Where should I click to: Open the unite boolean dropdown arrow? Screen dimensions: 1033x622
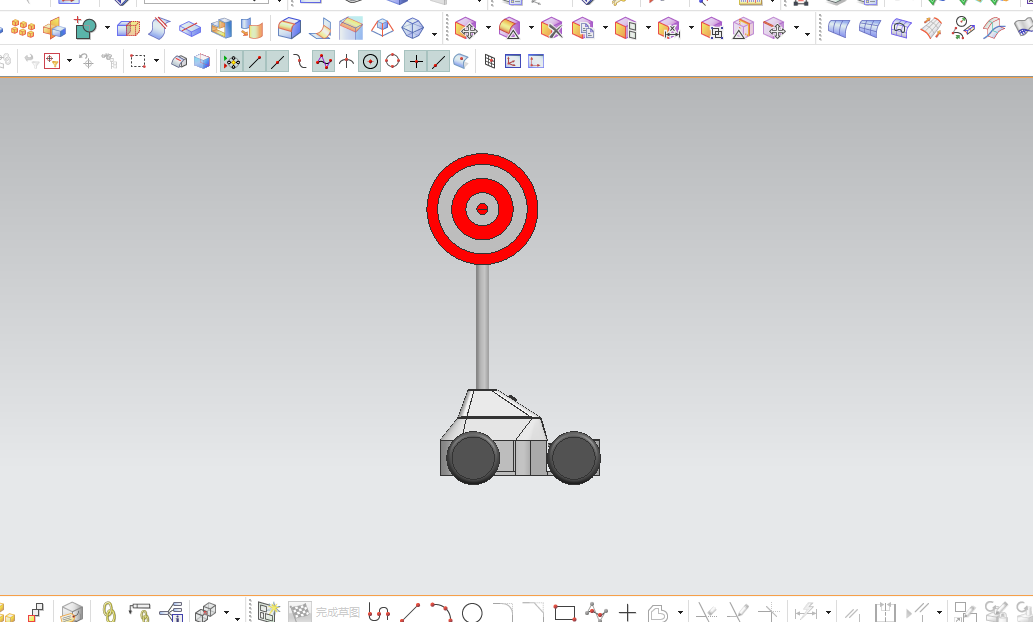point(107,28)
